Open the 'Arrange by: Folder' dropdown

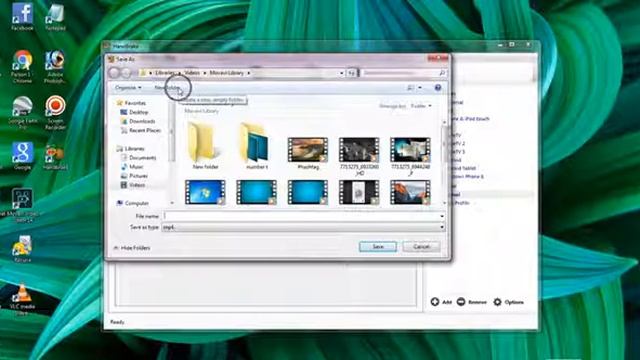tap(421, 106)
